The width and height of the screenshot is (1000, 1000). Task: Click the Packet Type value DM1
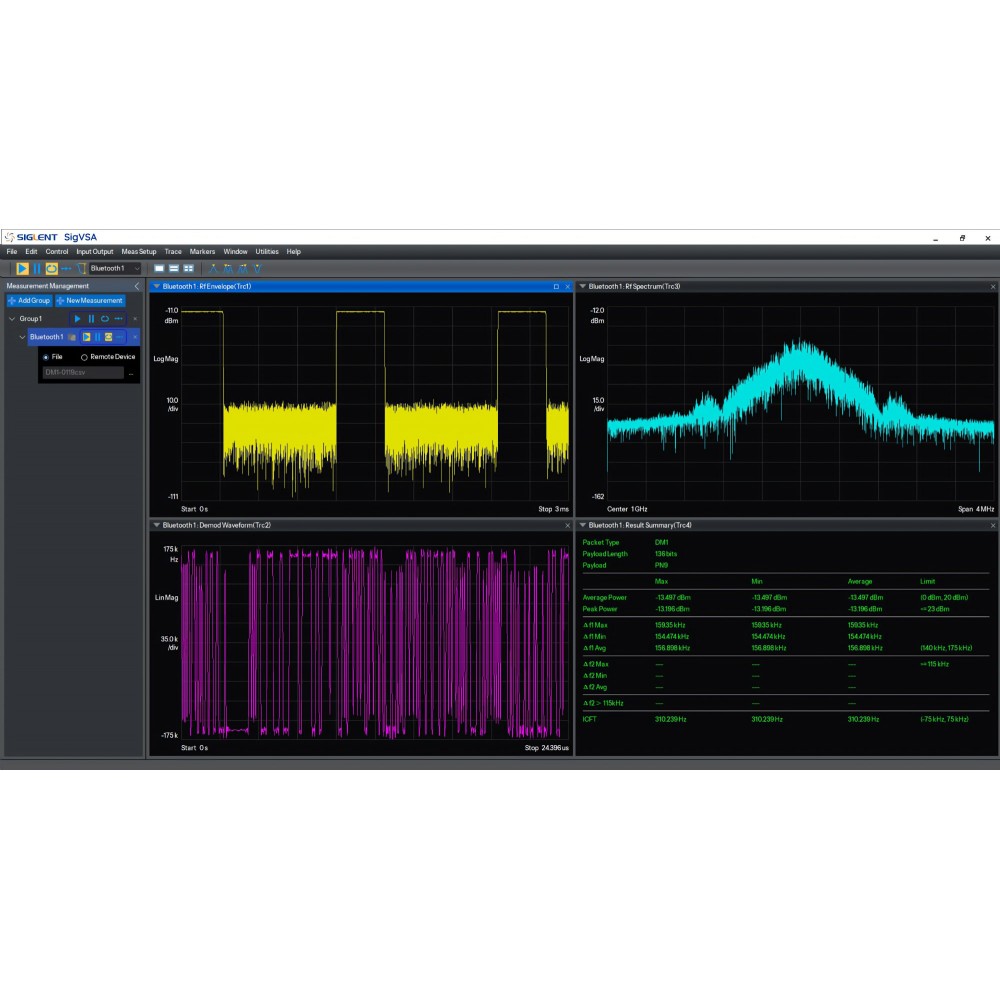click(x=661, y=543)
